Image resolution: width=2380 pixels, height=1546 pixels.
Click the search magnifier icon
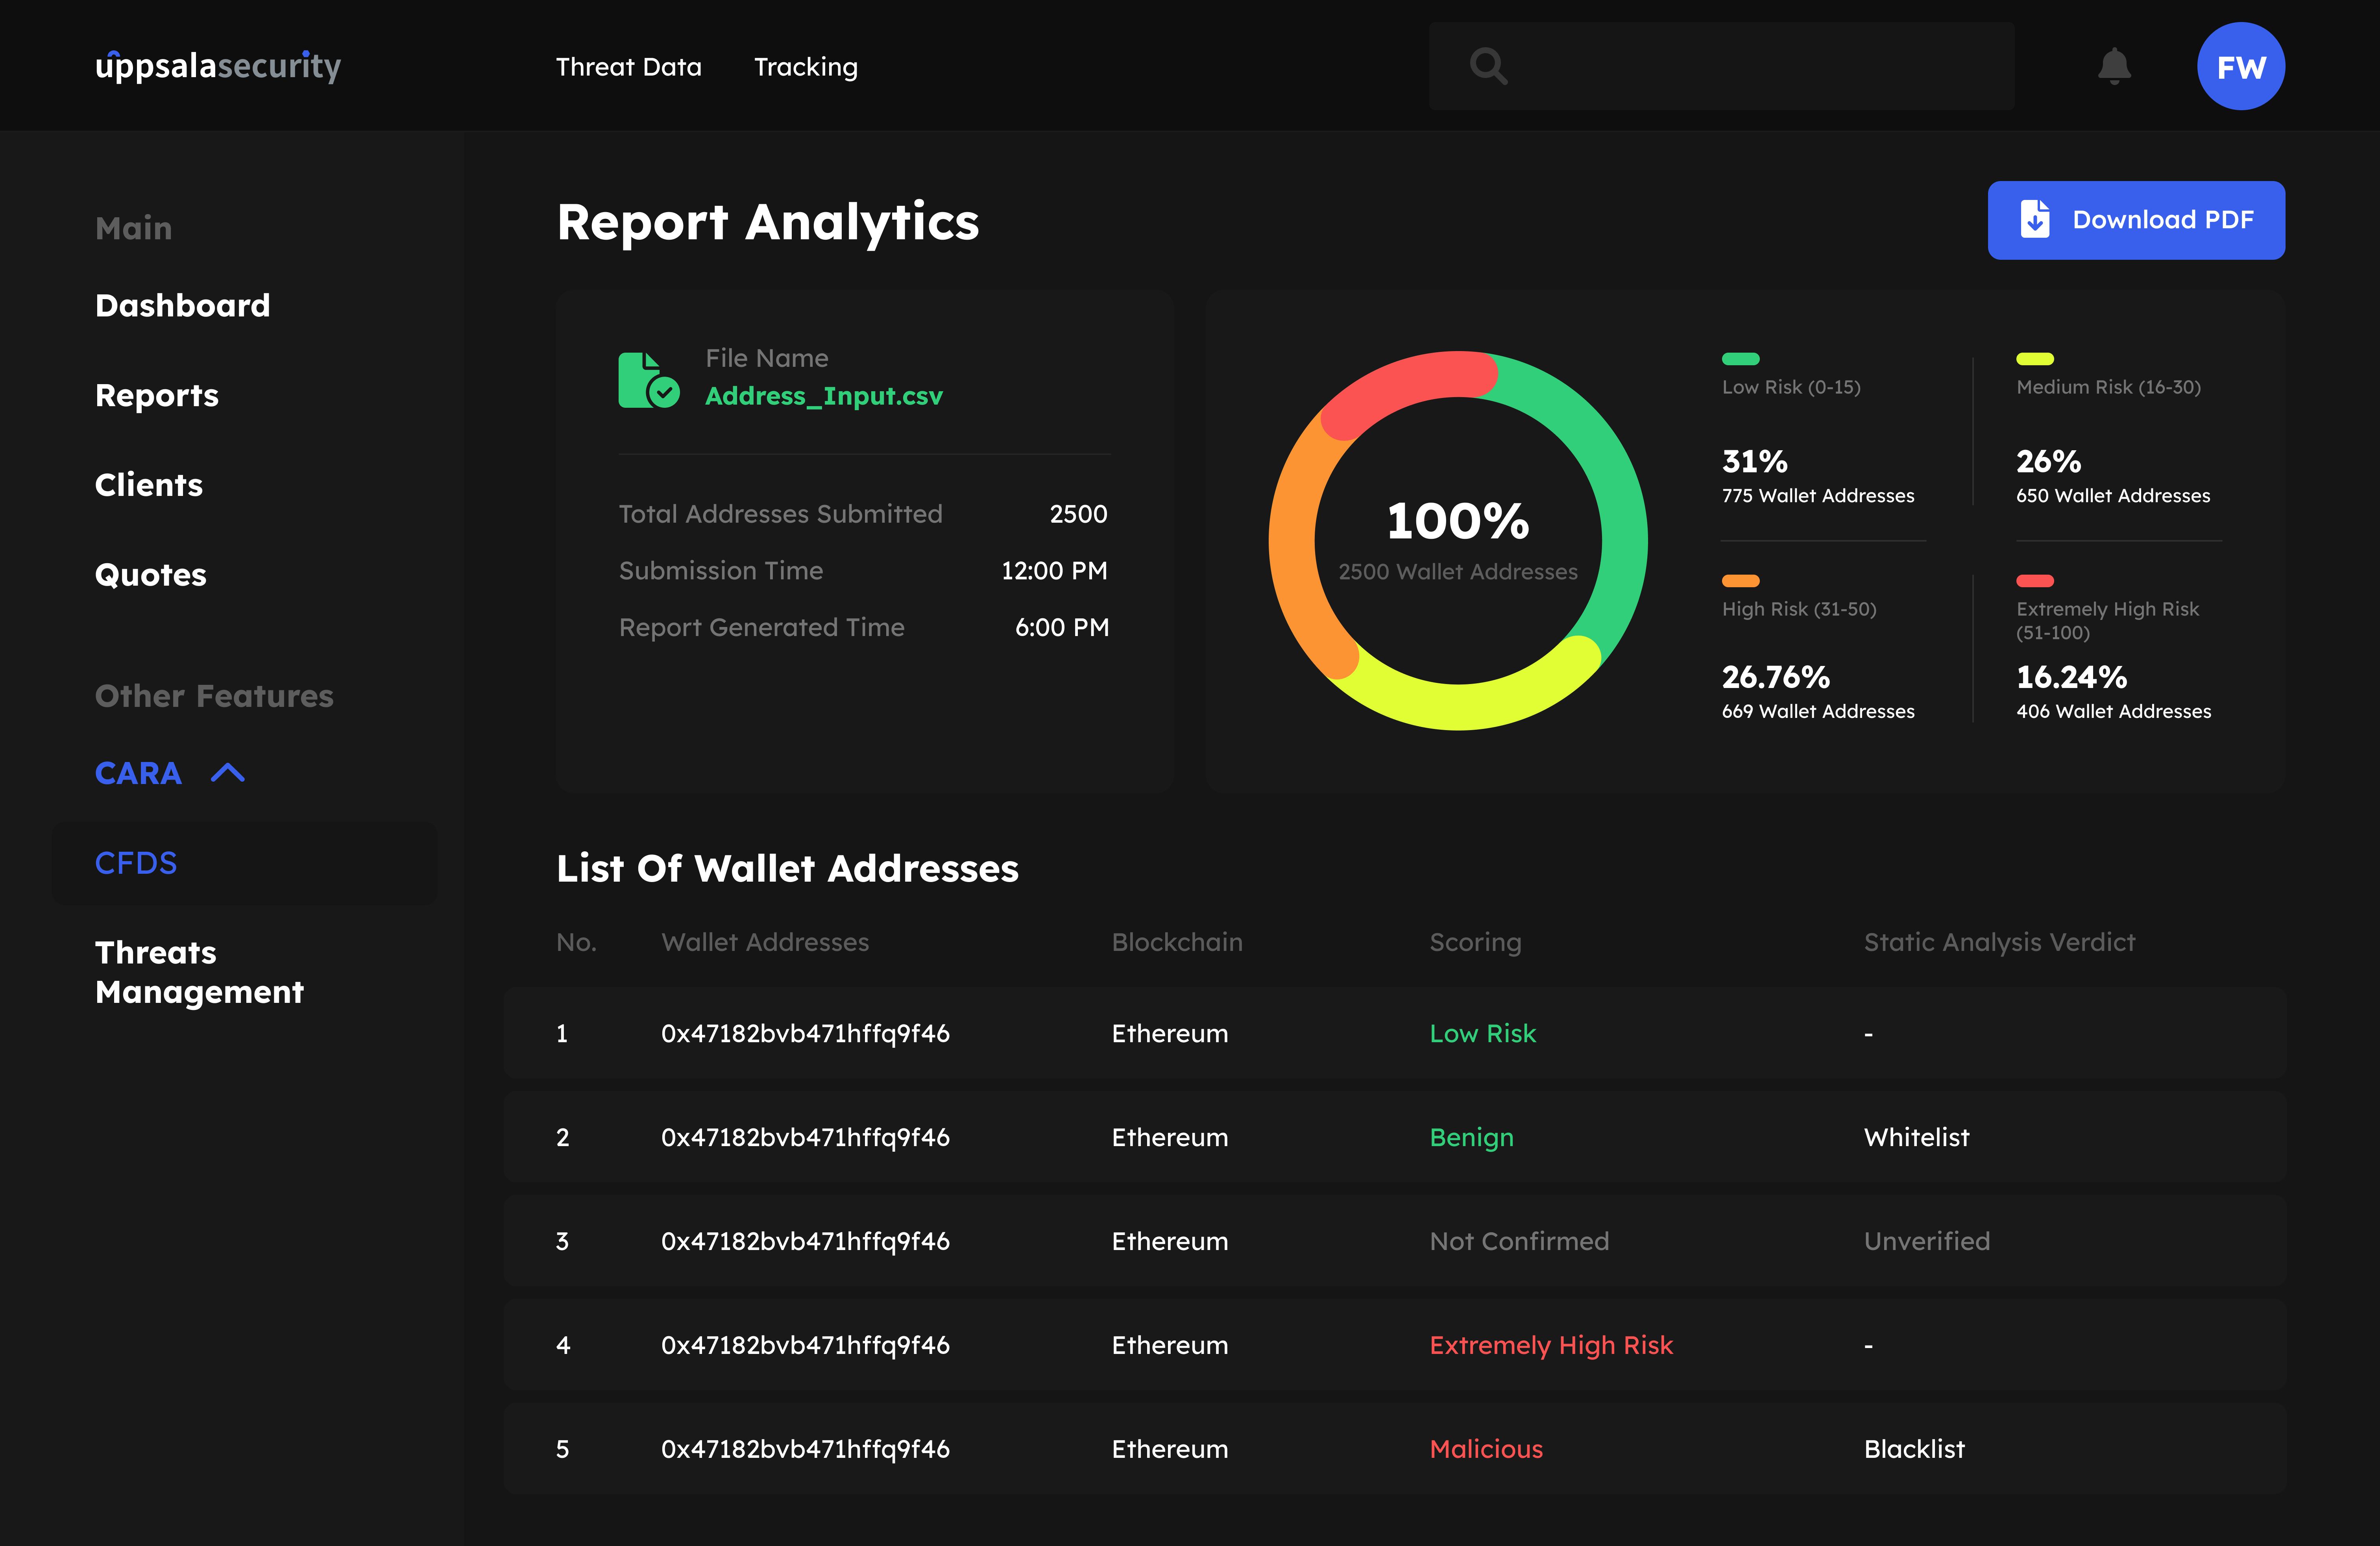coord(1488,66)
